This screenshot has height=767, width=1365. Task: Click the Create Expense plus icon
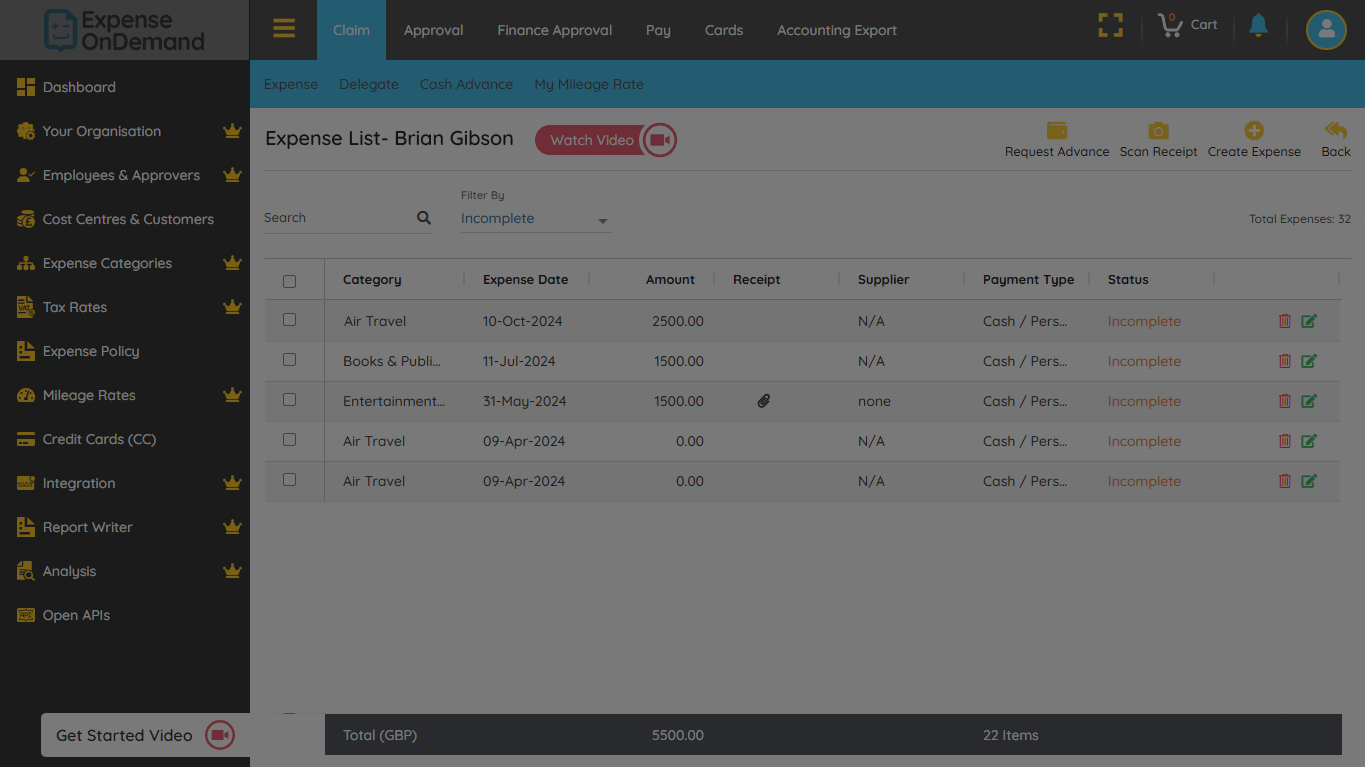(x=1254, y=131)
